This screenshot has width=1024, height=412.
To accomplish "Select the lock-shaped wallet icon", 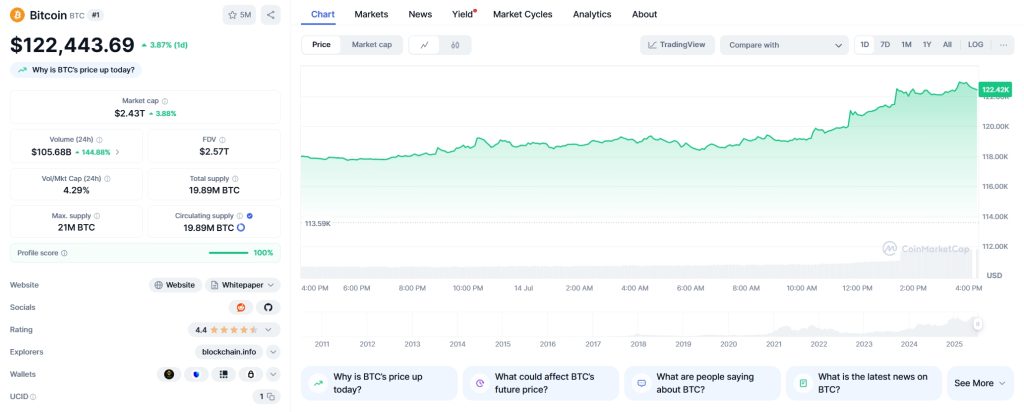I will pos(250,374).
